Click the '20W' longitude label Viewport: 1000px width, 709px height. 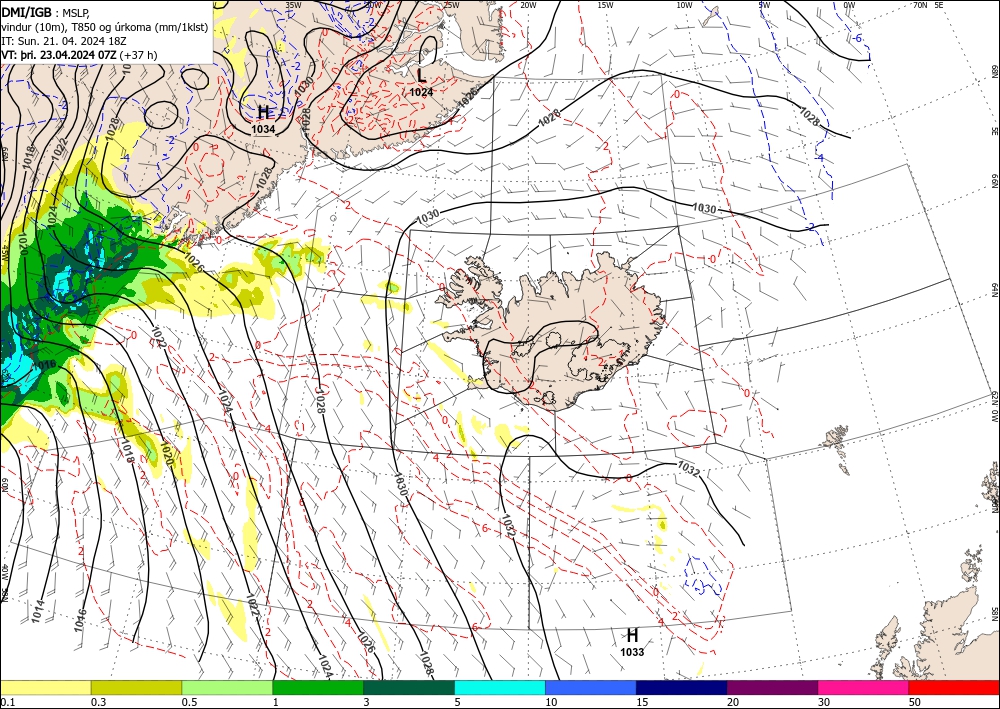pyautogui.click(x=527, y=5)
